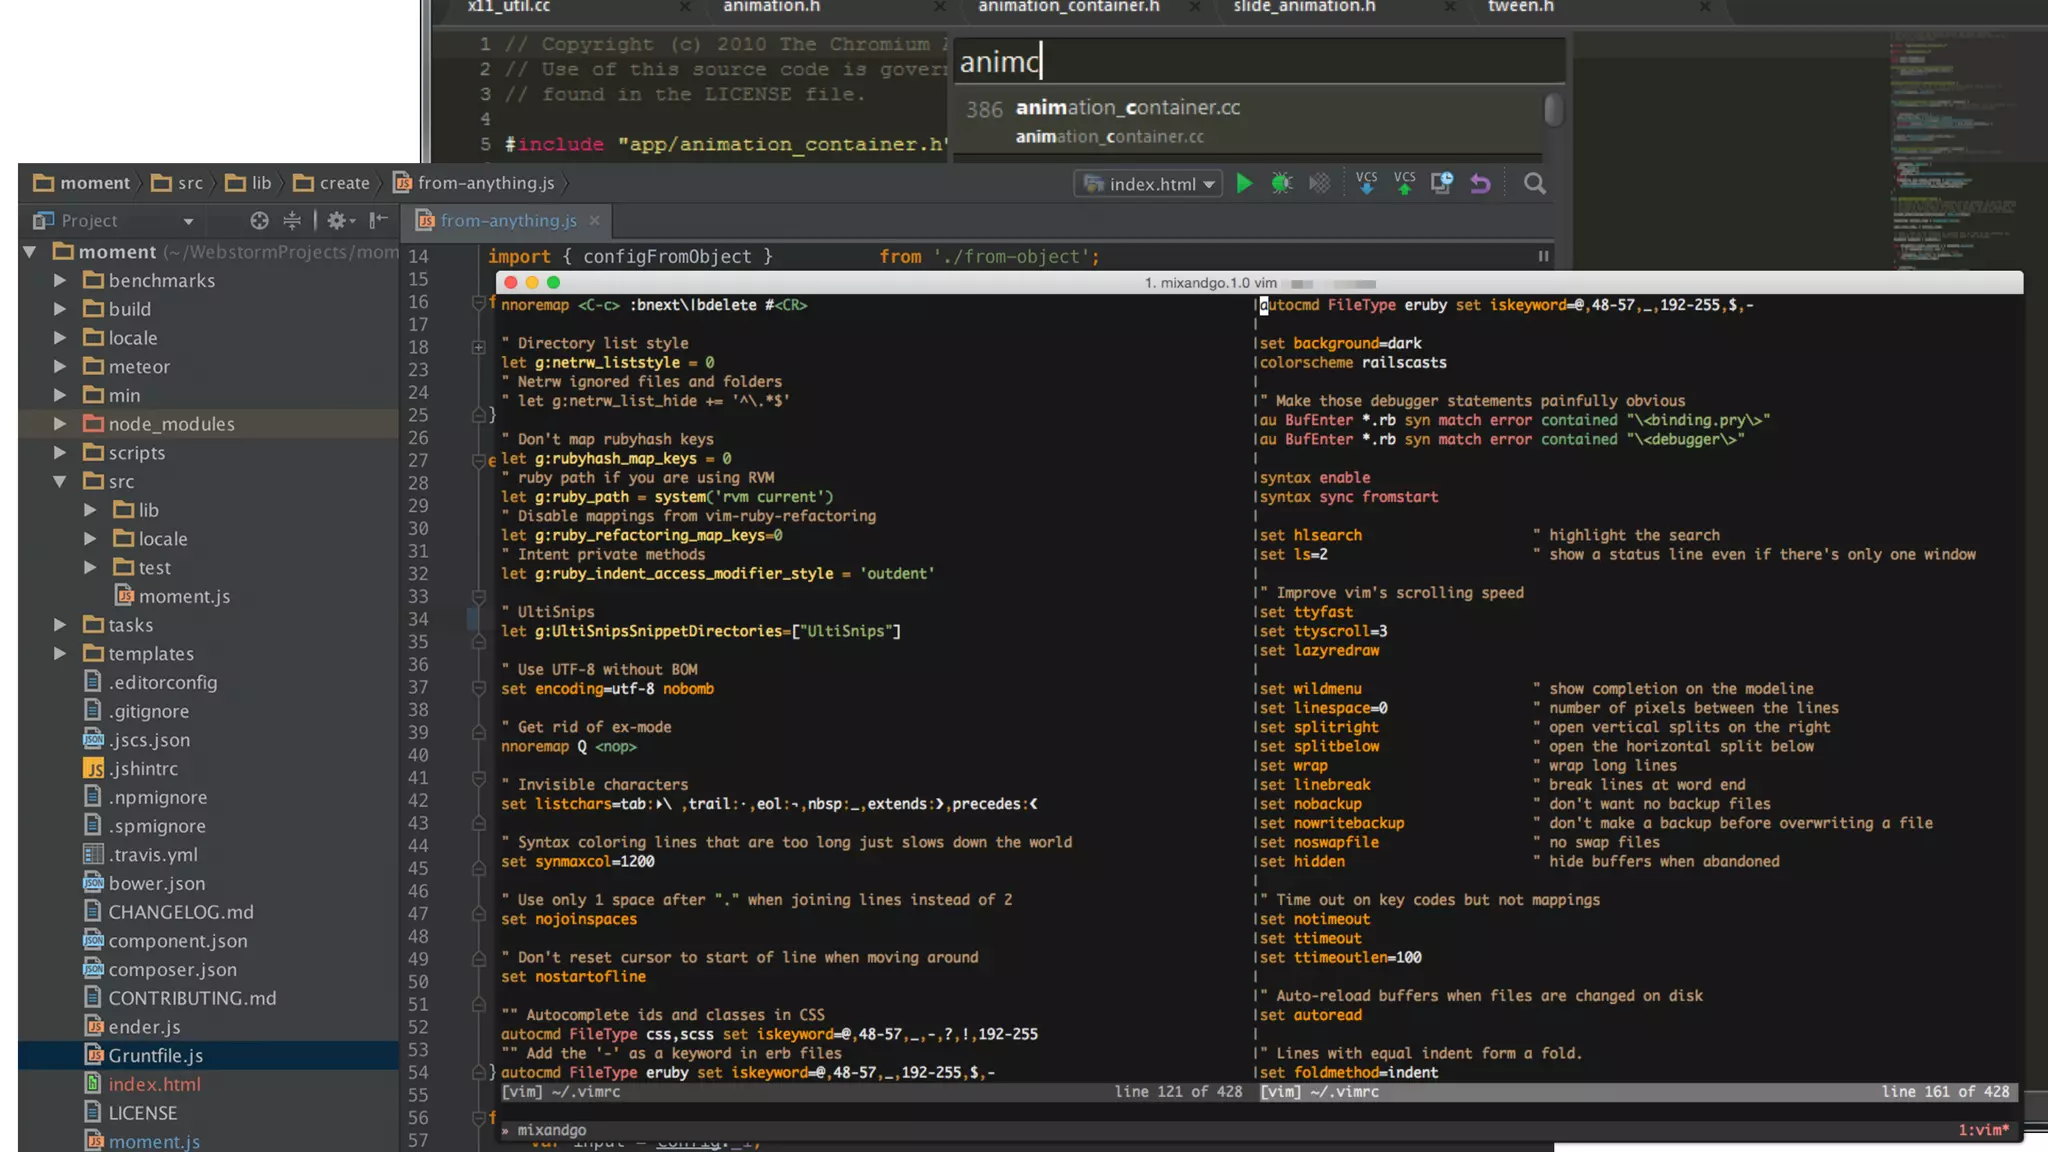Click the VCS update project icon

coord(1366,184)
